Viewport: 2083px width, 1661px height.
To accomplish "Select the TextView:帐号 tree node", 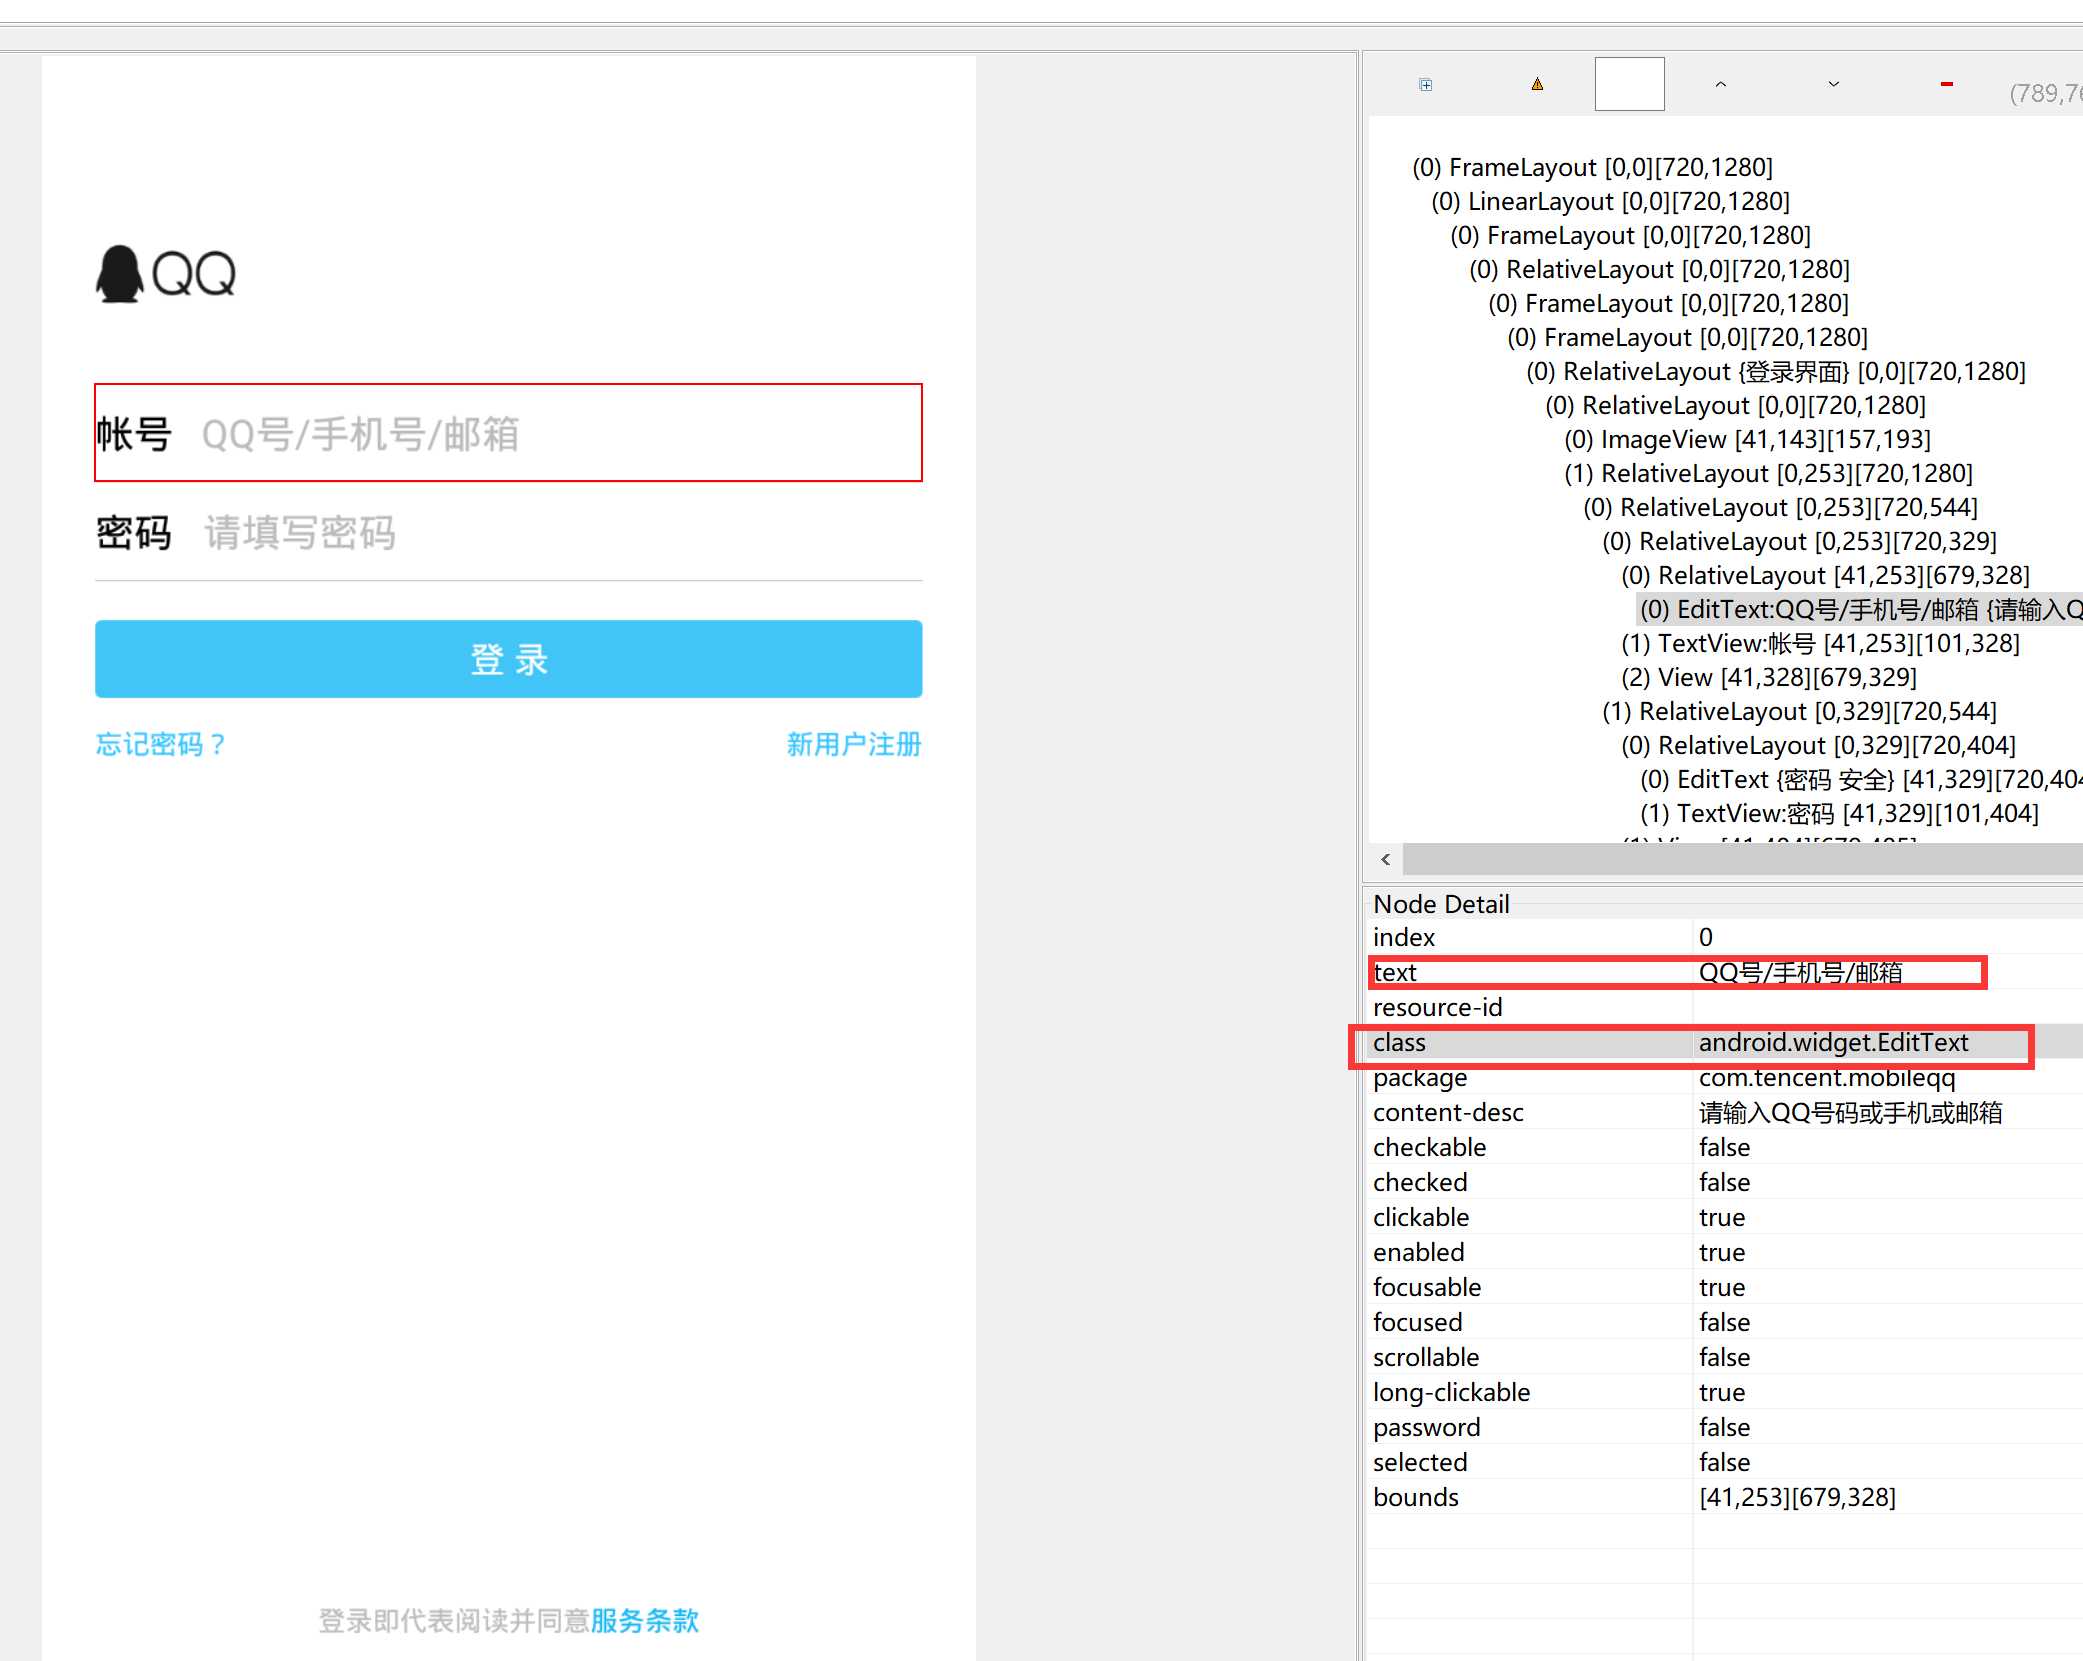I will (x=1820, y=644).
